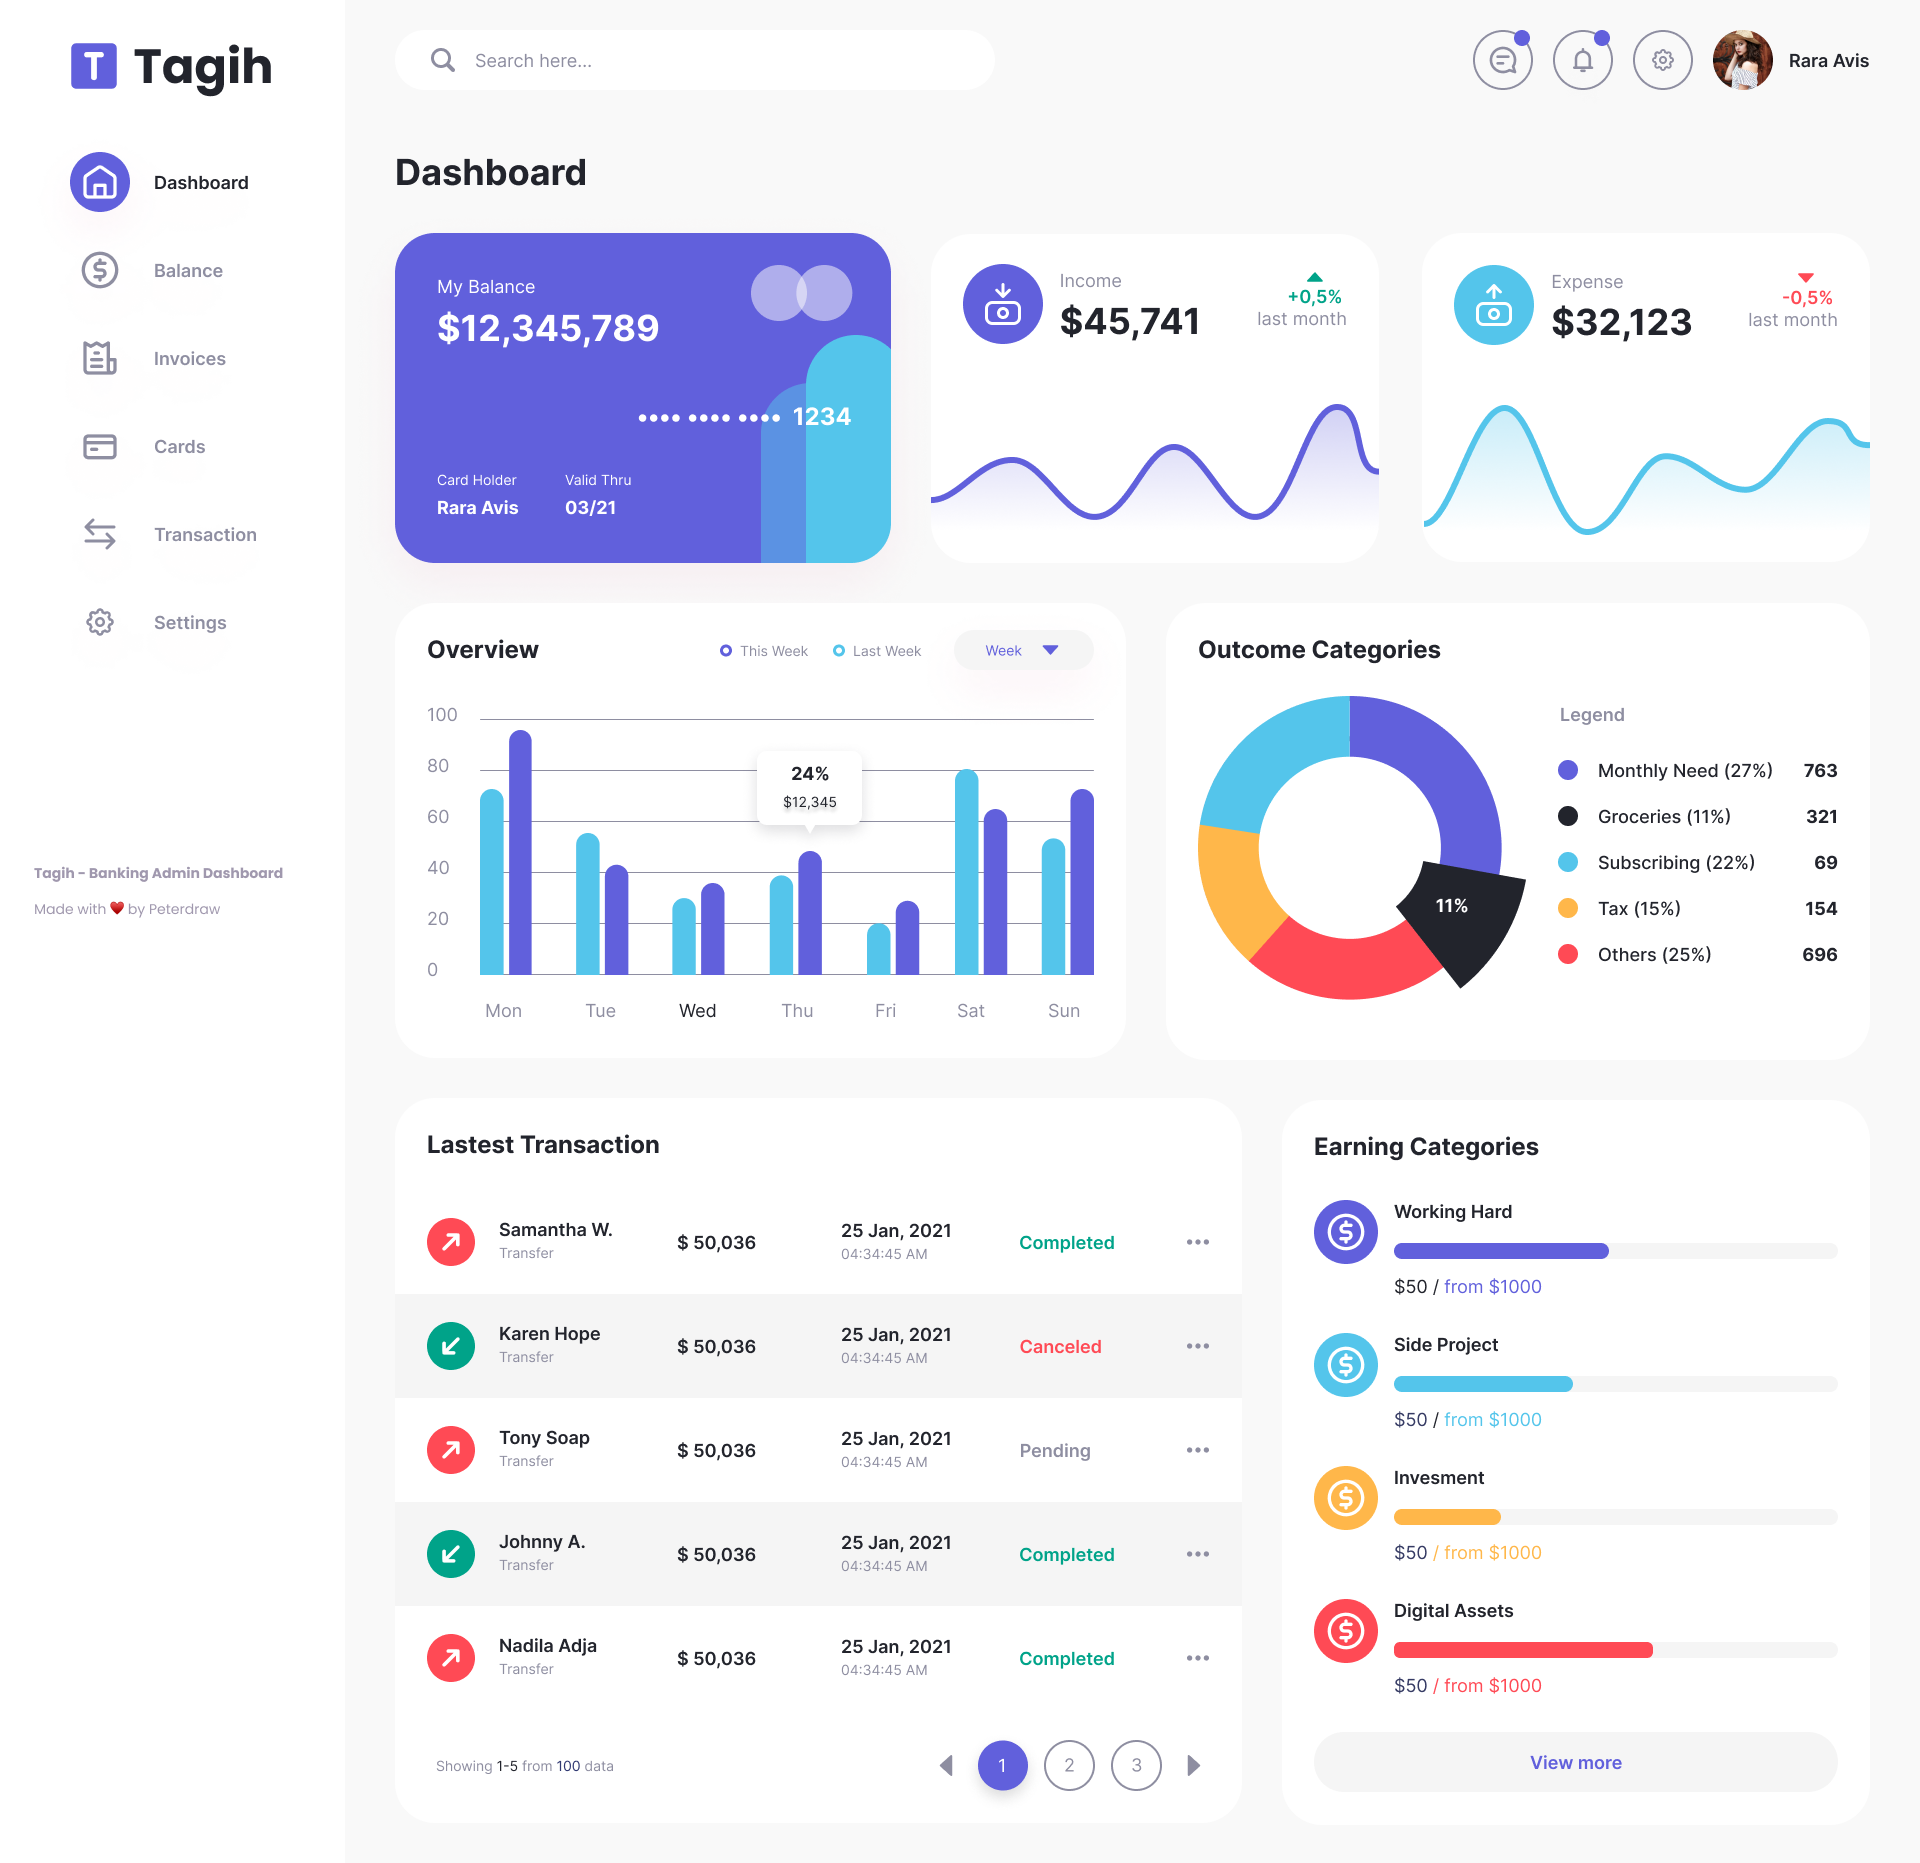This screenshot has width=1920, height=1863.
Task: Click the Invoices icon in sidebar
Action: [96, 356]
